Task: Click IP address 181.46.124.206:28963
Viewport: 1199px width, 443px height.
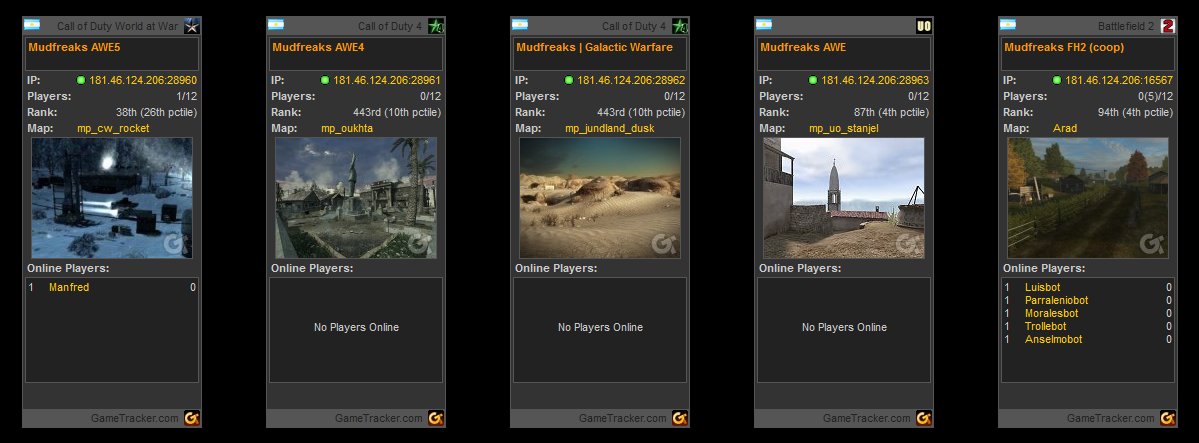Action: [875, 80]
